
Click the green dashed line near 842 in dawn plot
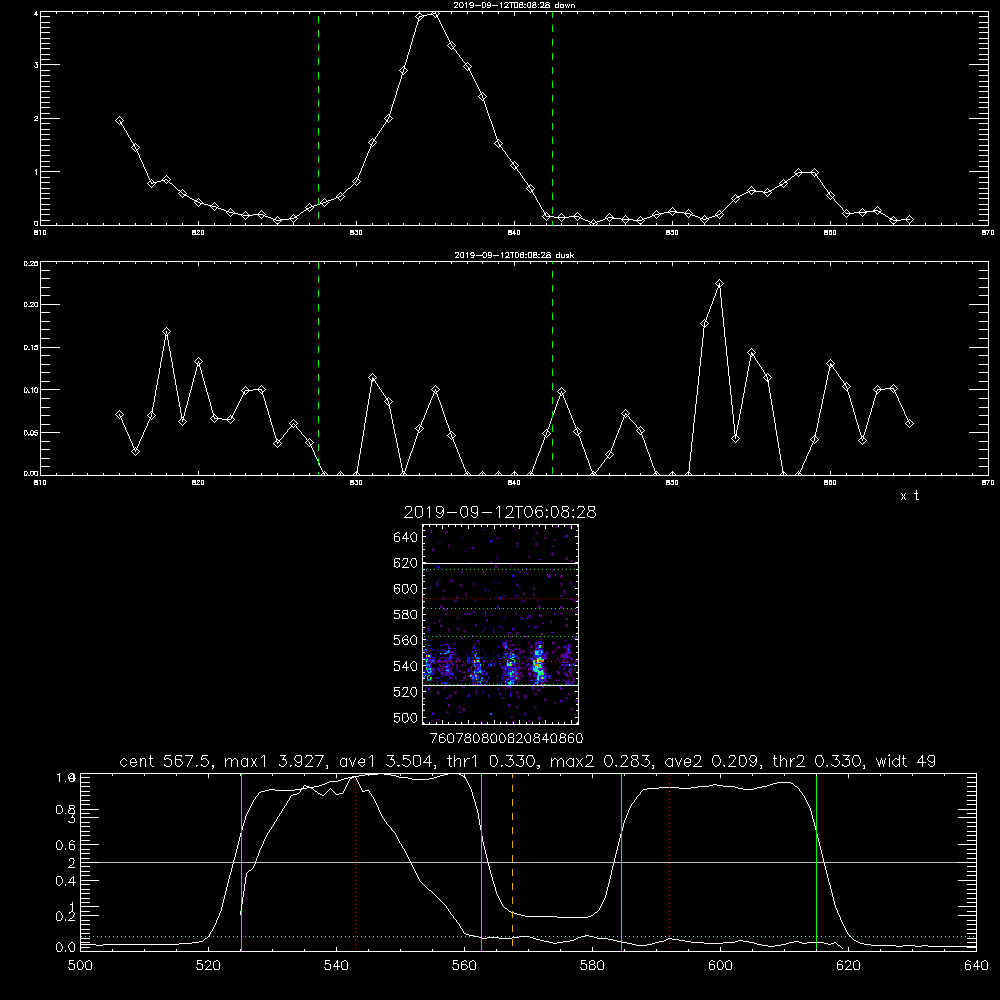tap(552, 118)
